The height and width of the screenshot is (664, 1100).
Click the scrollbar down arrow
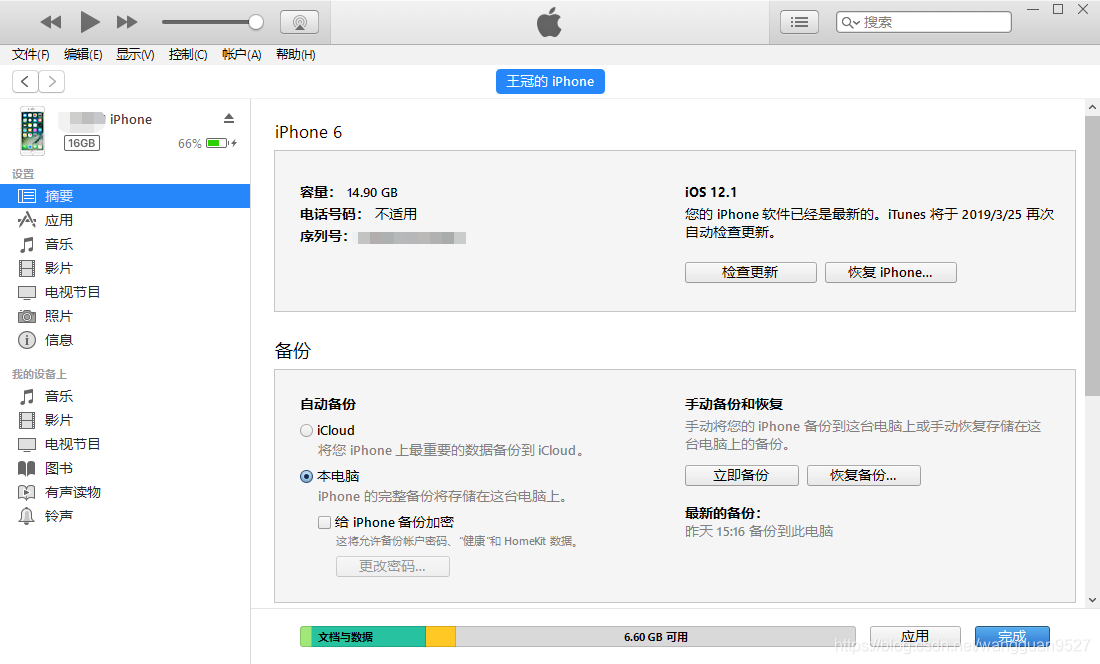pos(1092,600)
